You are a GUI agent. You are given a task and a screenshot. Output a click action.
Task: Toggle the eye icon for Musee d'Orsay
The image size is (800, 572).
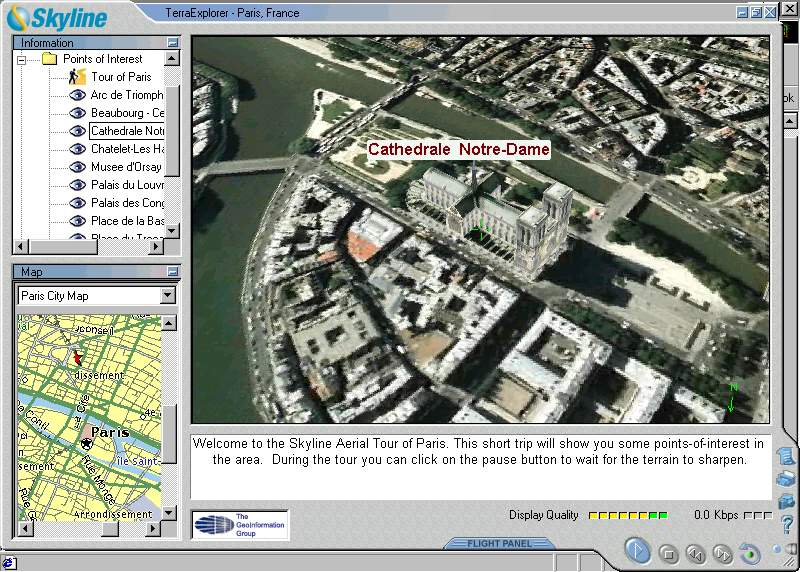pyautogui.click(x=77, y=167)
